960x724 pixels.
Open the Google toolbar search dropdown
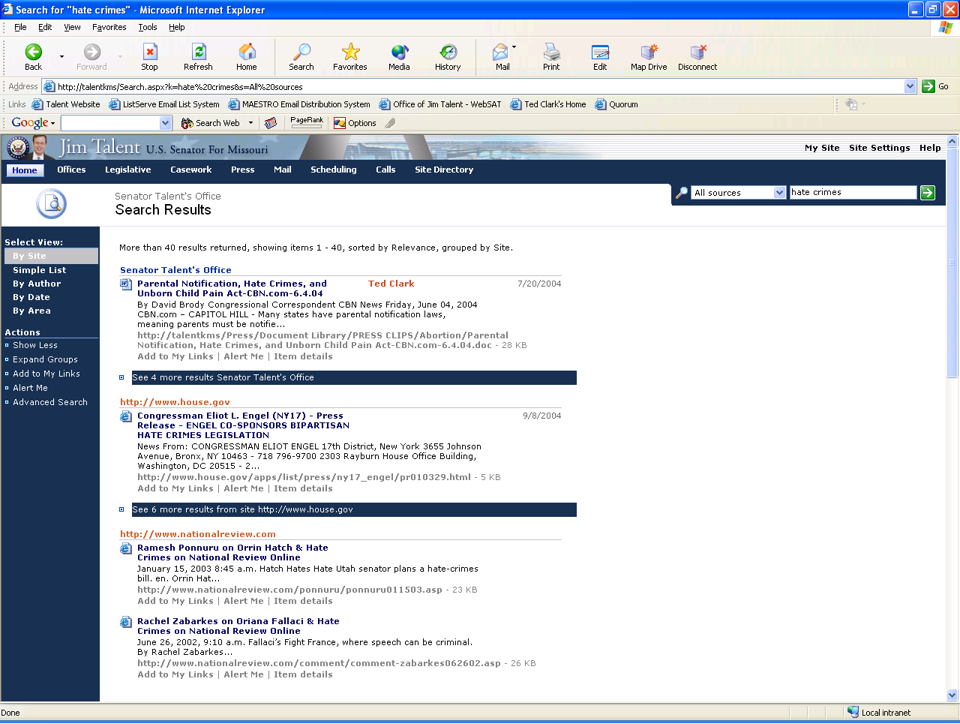(166, 123)
